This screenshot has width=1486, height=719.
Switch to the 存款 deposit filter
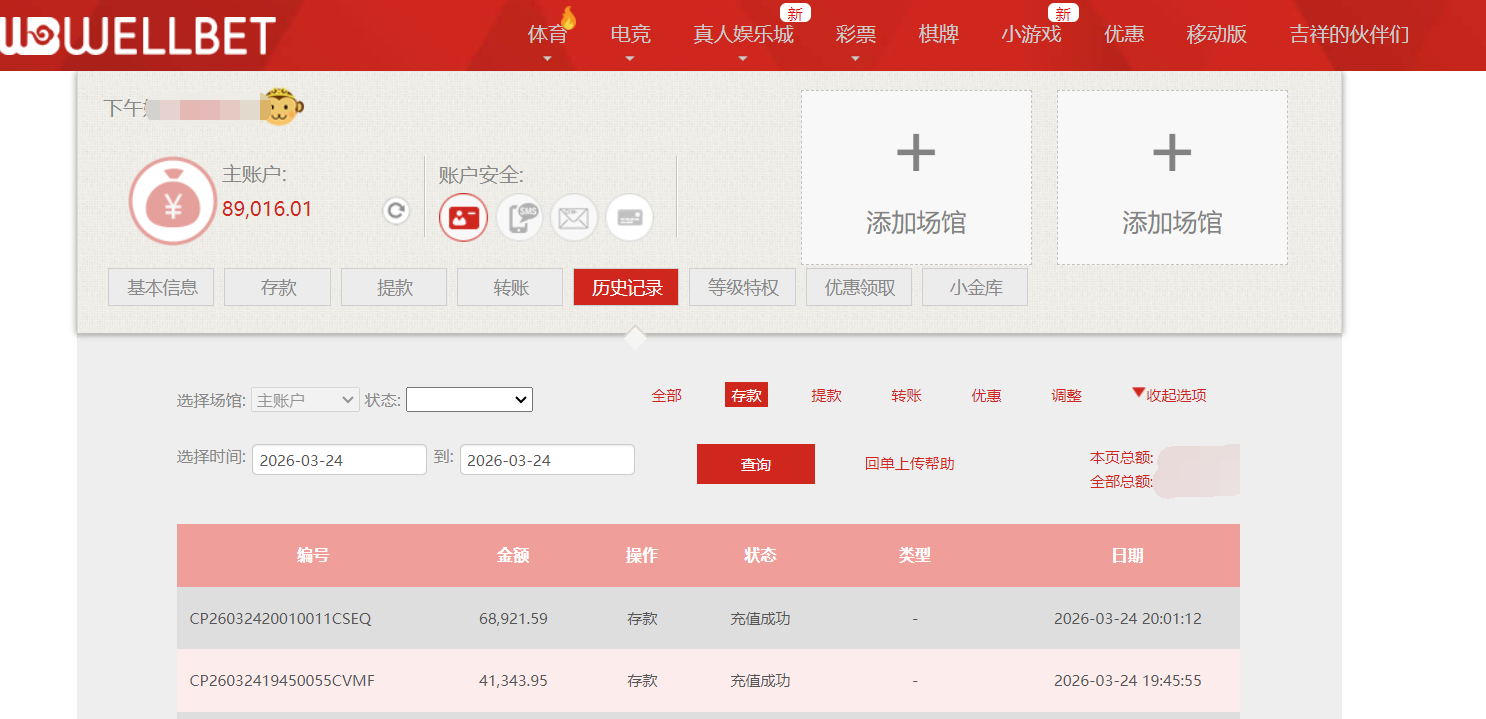(x=746, y=394)
